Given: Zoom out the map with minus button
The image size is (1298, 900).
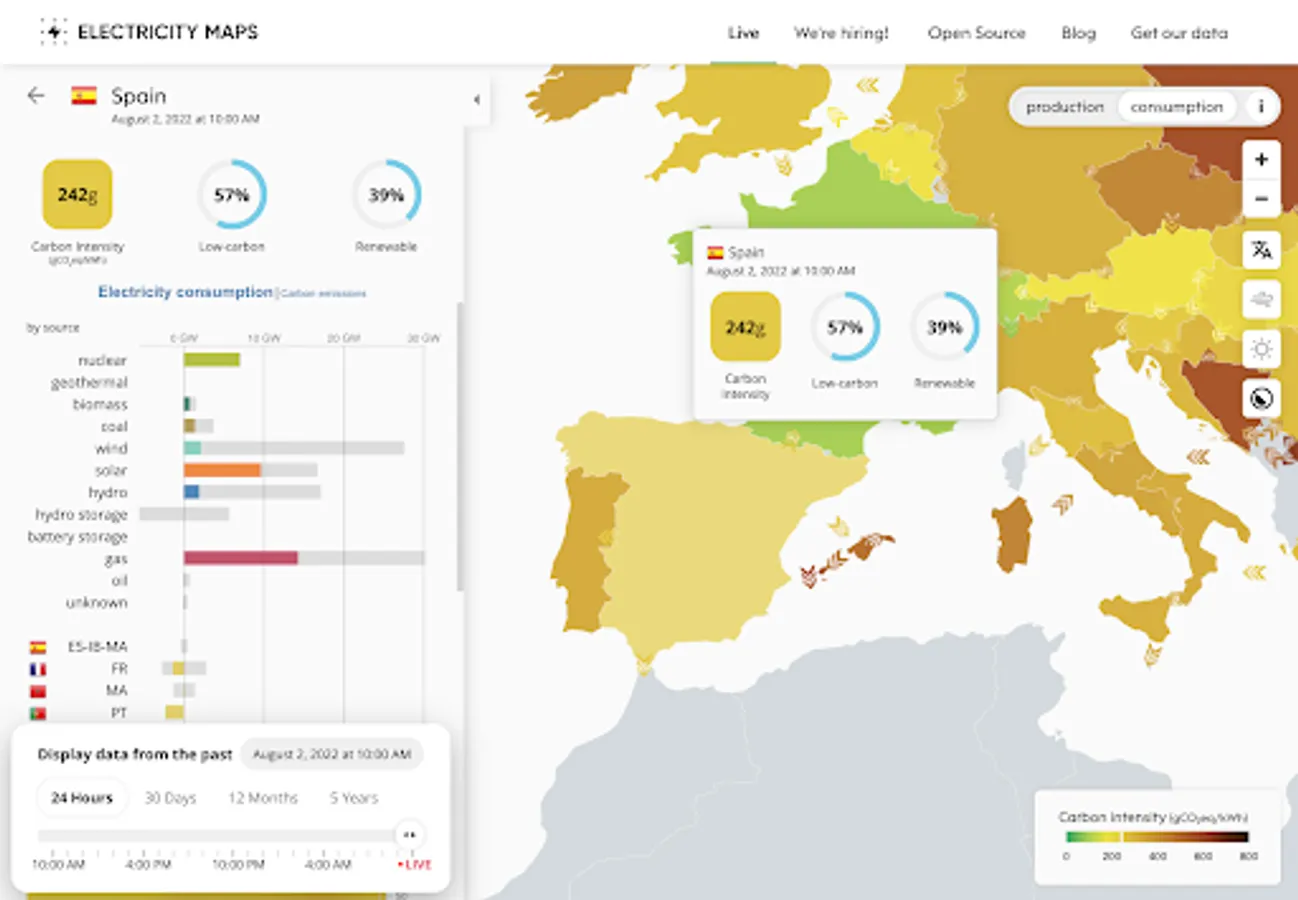Looking at the screenshot, I should (1261, 199).
